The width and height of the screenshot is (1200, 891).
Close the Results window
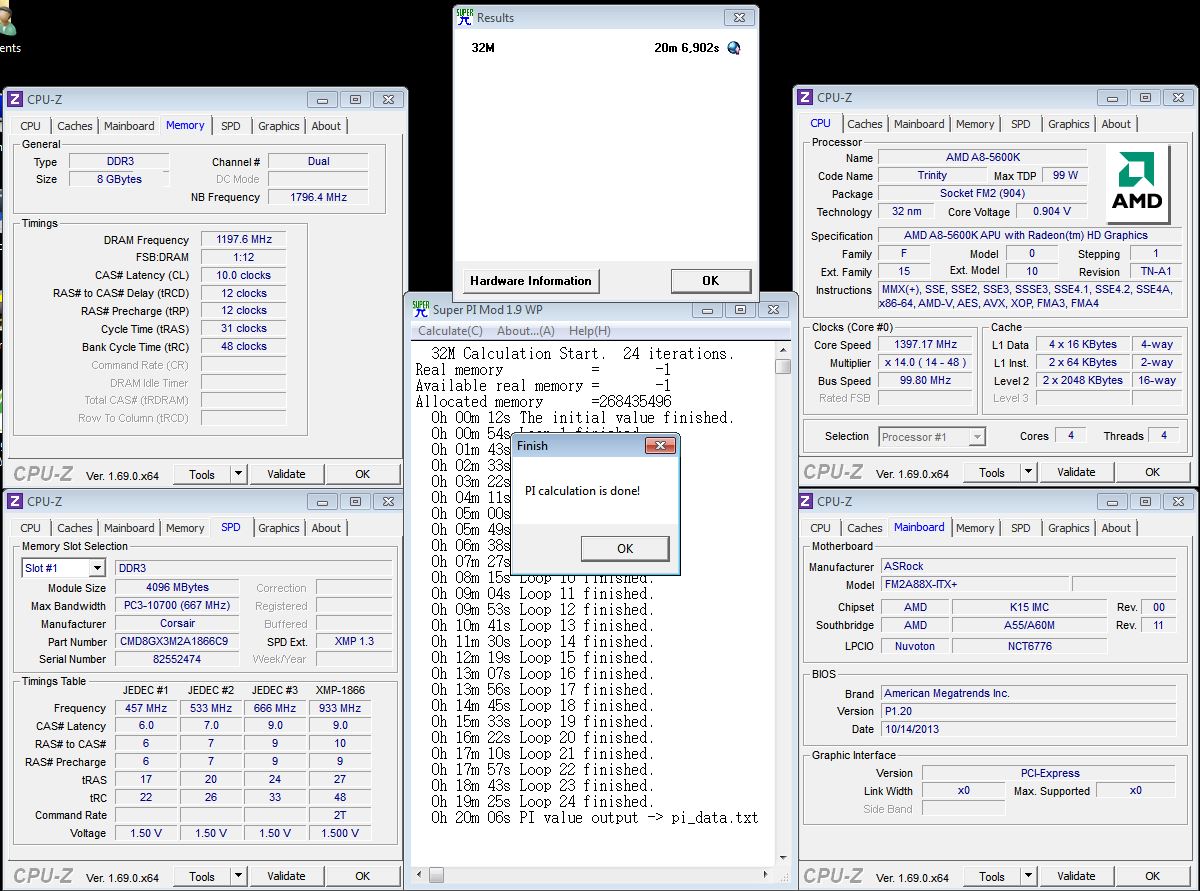pos(739,17)
